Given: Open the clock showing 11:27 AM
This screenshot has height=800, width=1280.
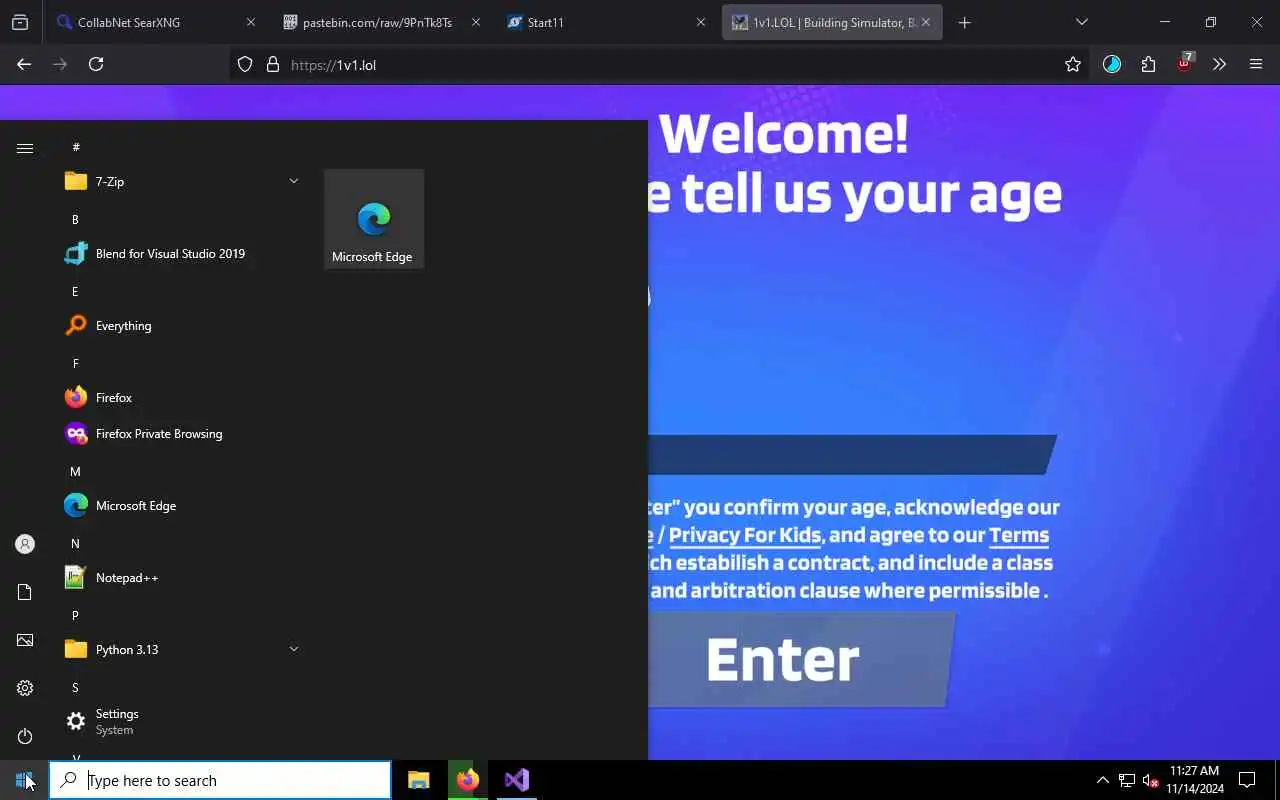Looking at the screenshot, I should click(x=1195, y=780).
